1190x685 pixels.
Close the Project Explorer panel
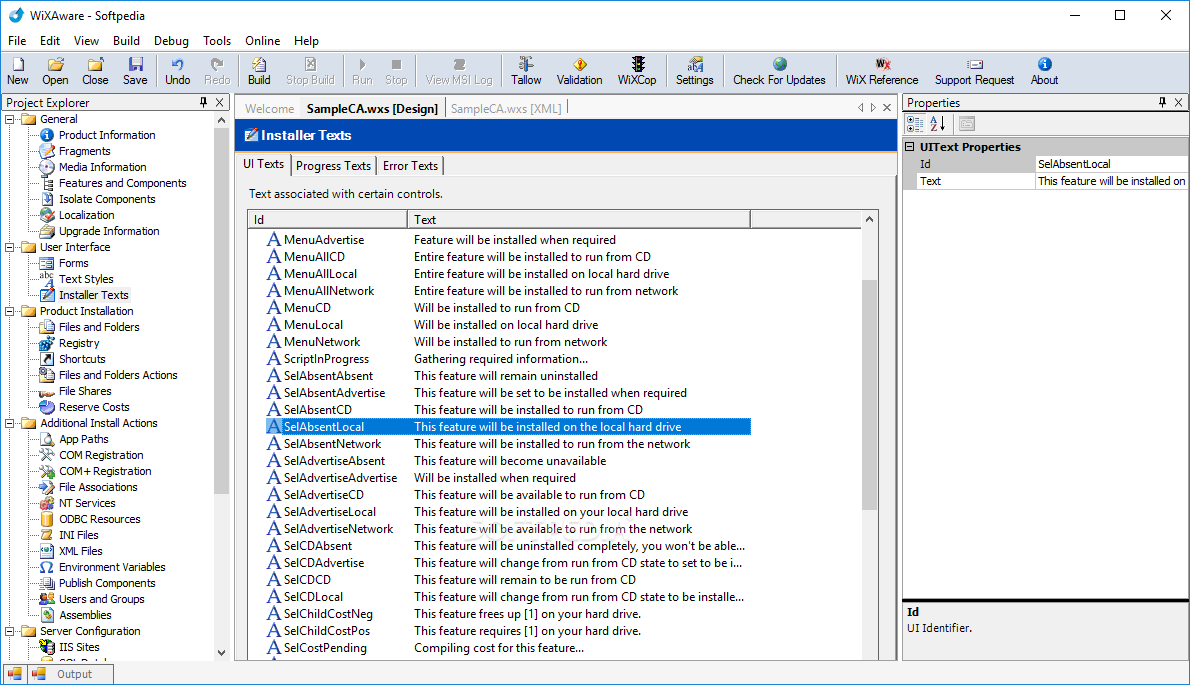(219, 102)
